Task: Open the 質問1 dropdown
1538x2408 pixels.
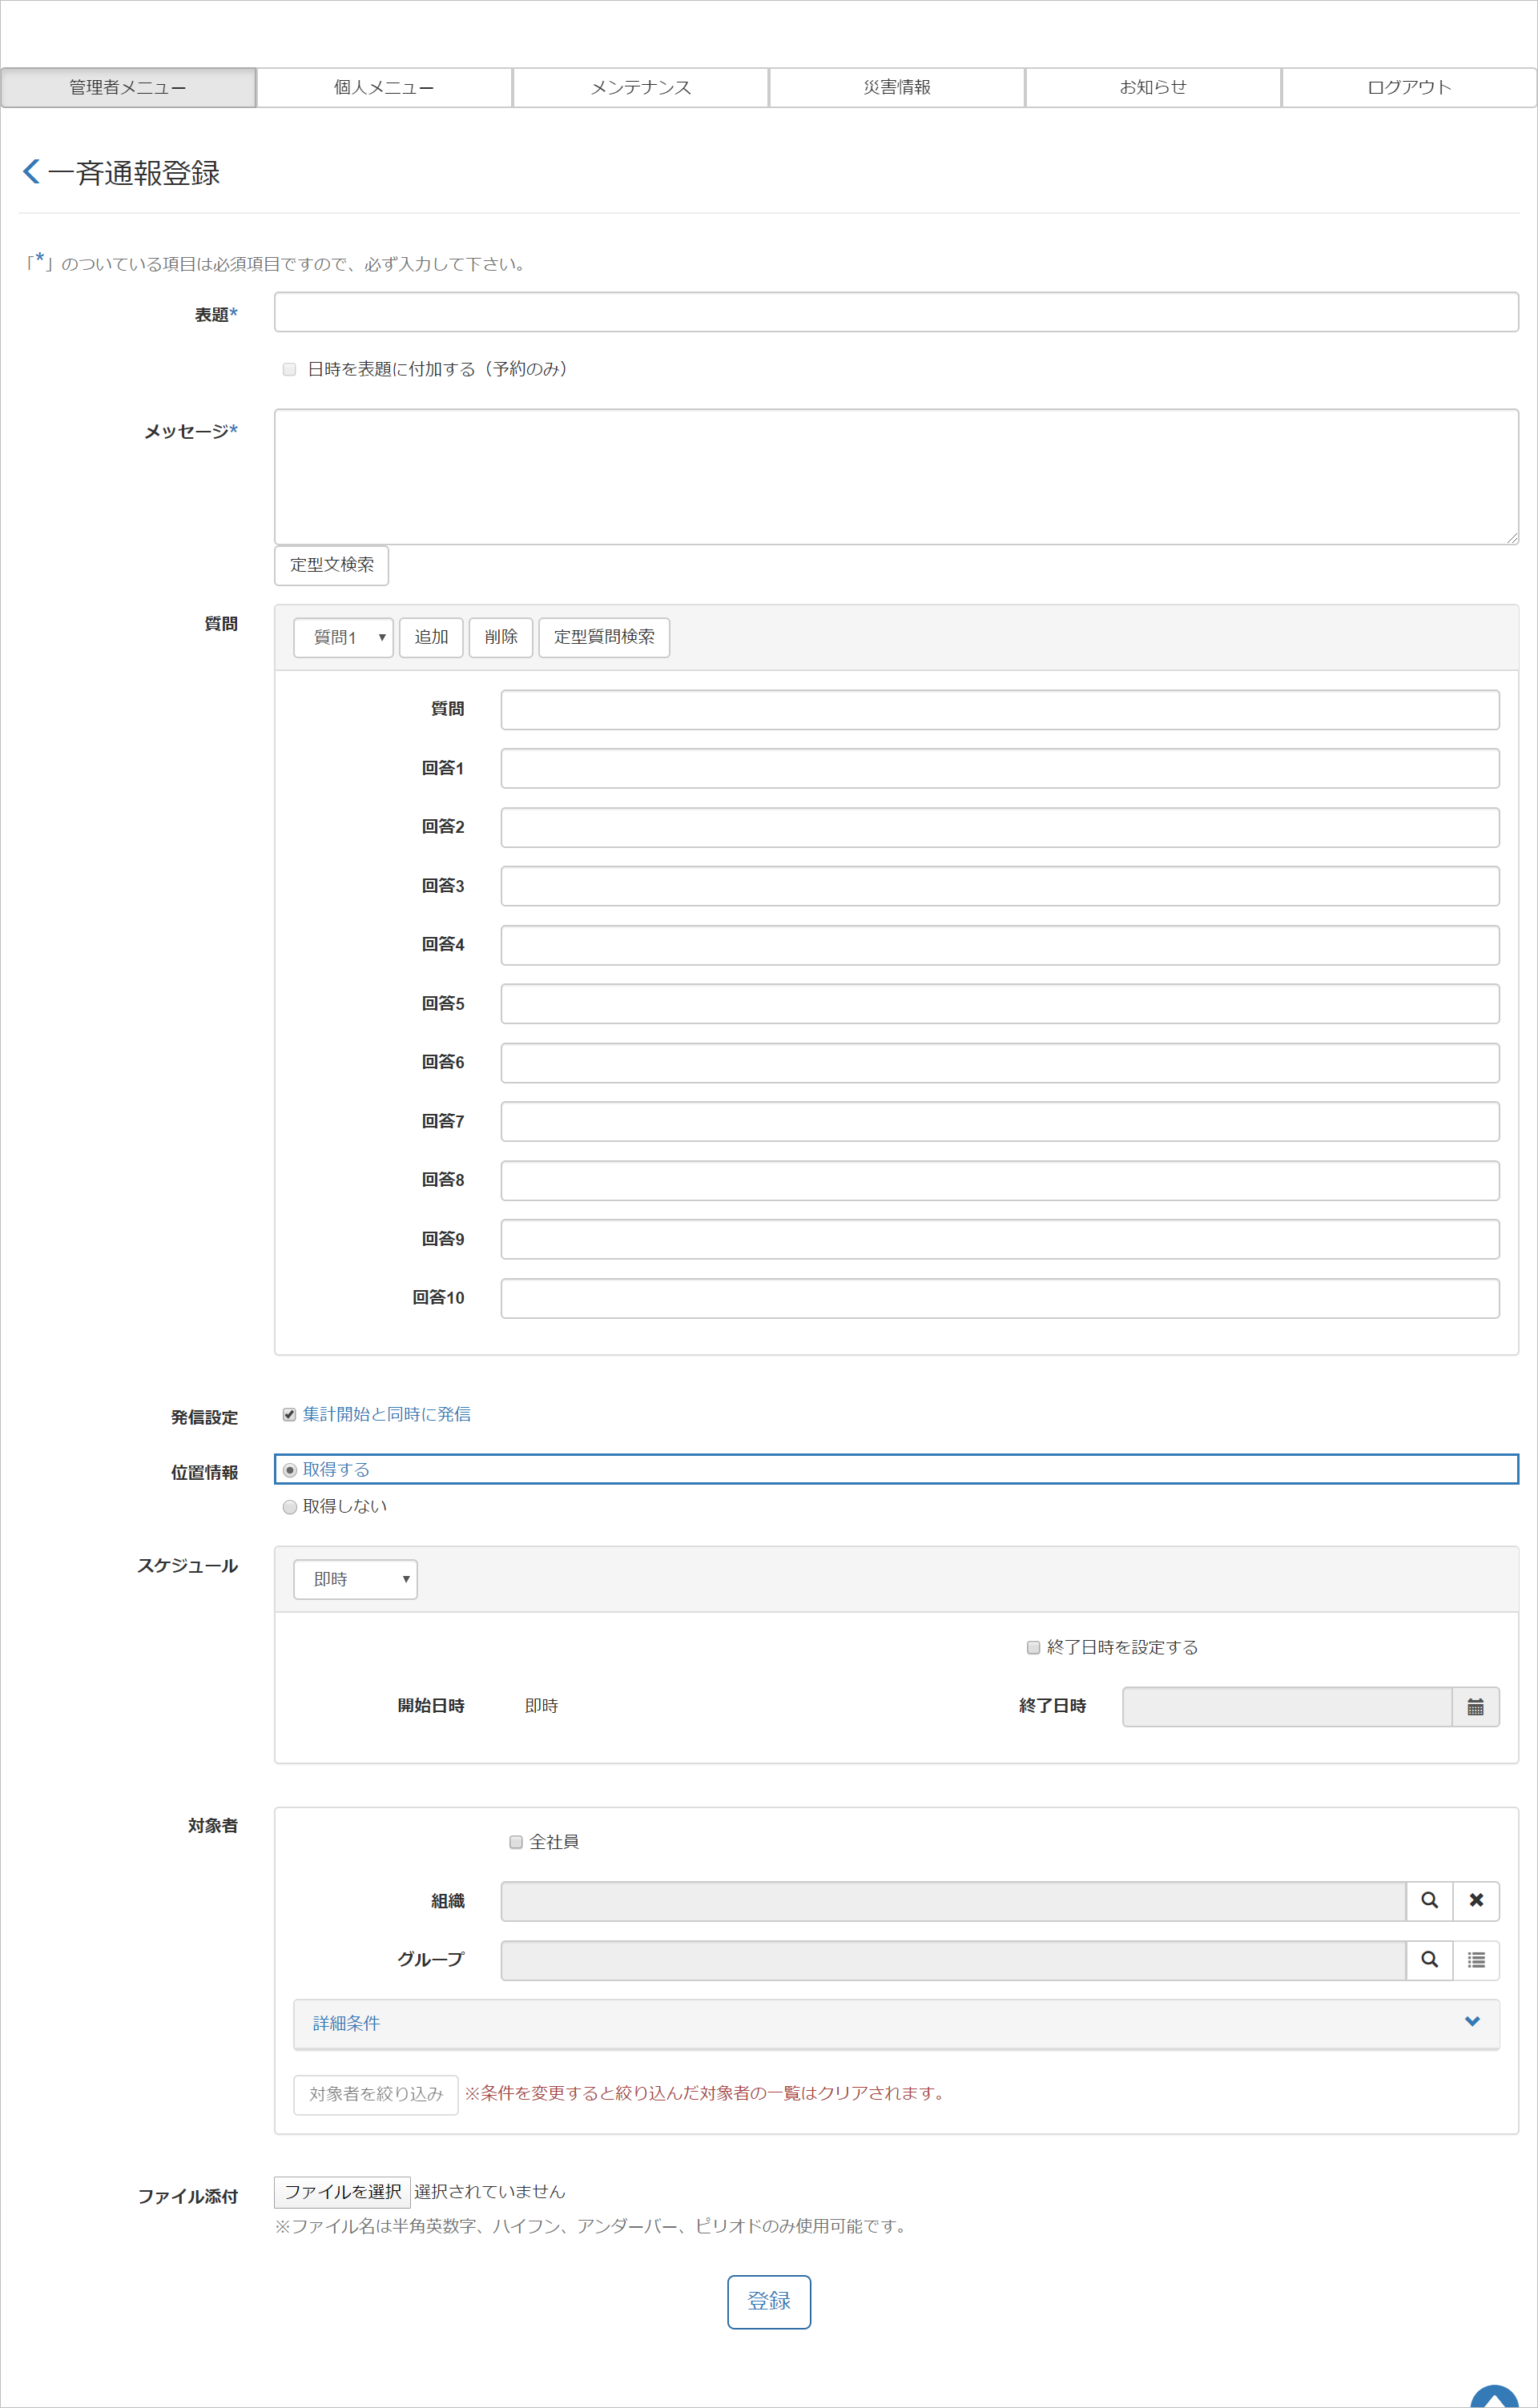Action: (x=343, y=638)
